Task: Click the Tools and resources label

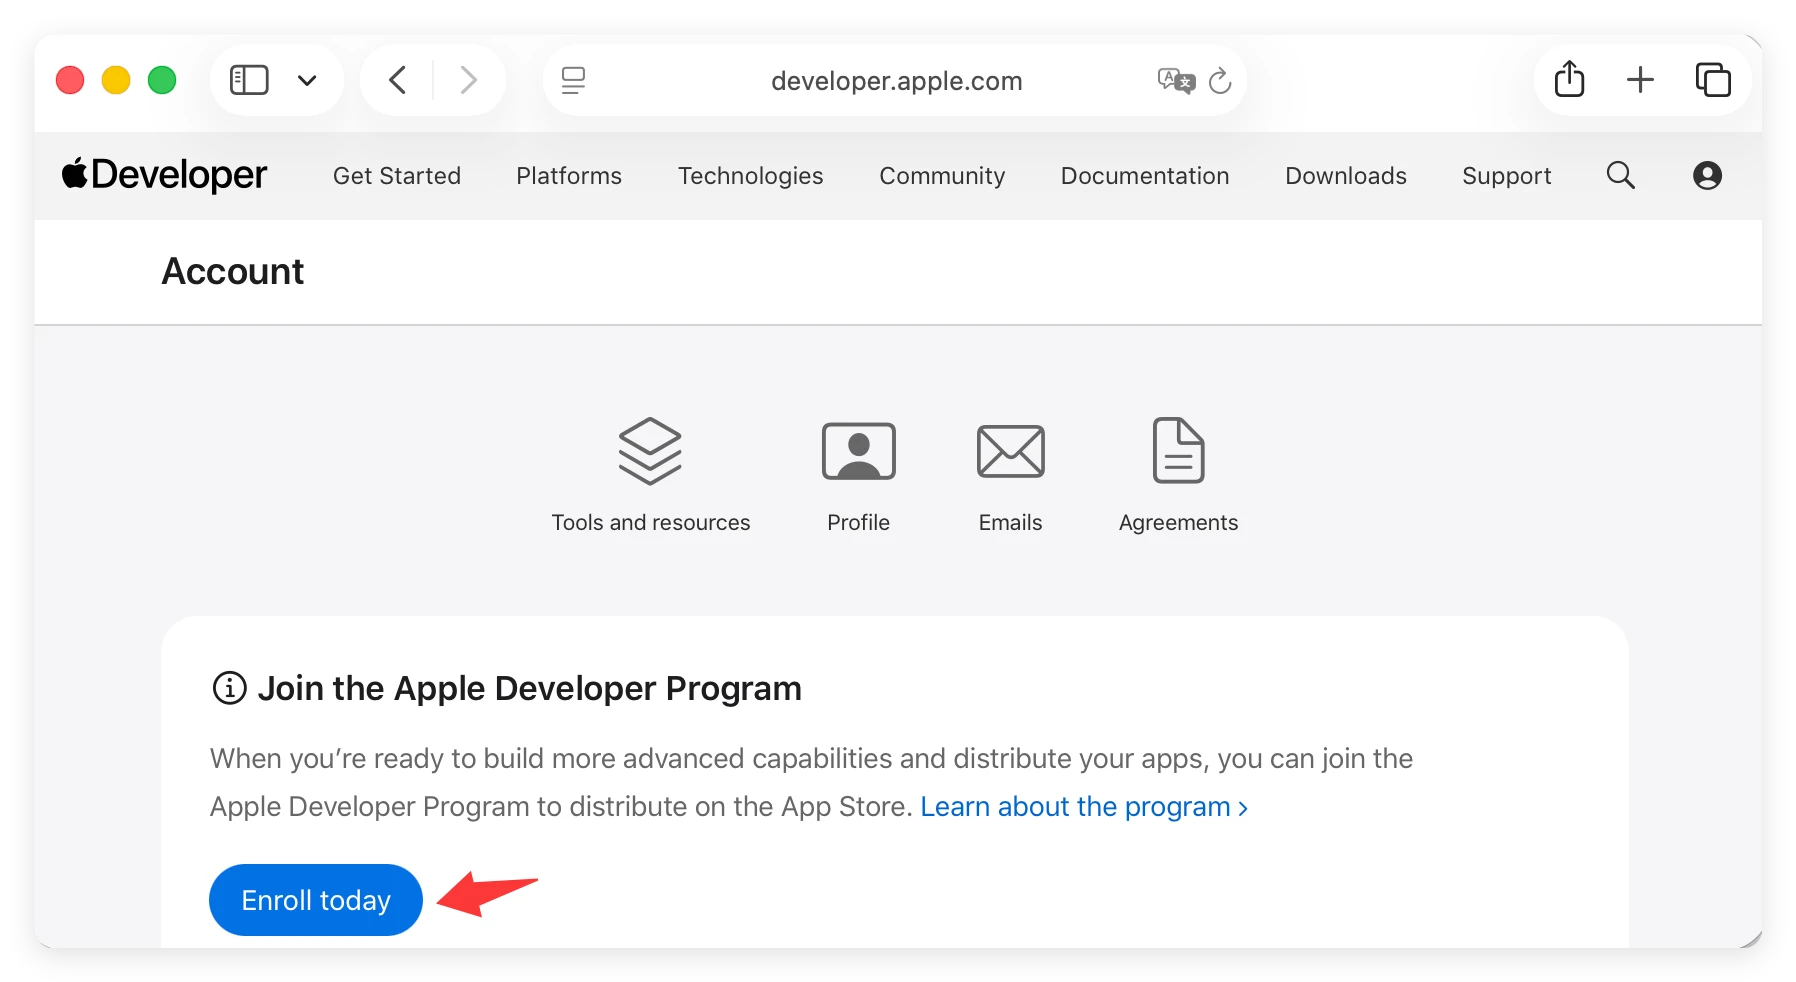Action: pos(651,522)
